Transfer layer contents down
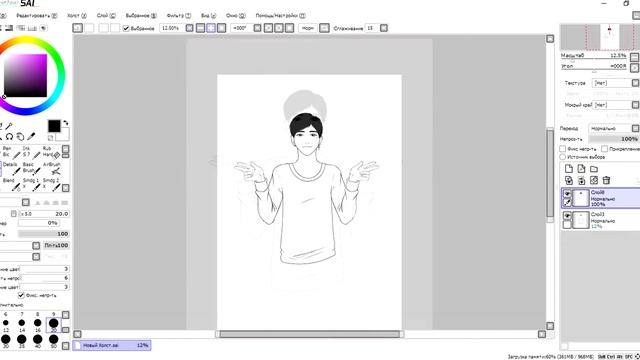Viewport: 640px width, 360px height. click(569, 180)
